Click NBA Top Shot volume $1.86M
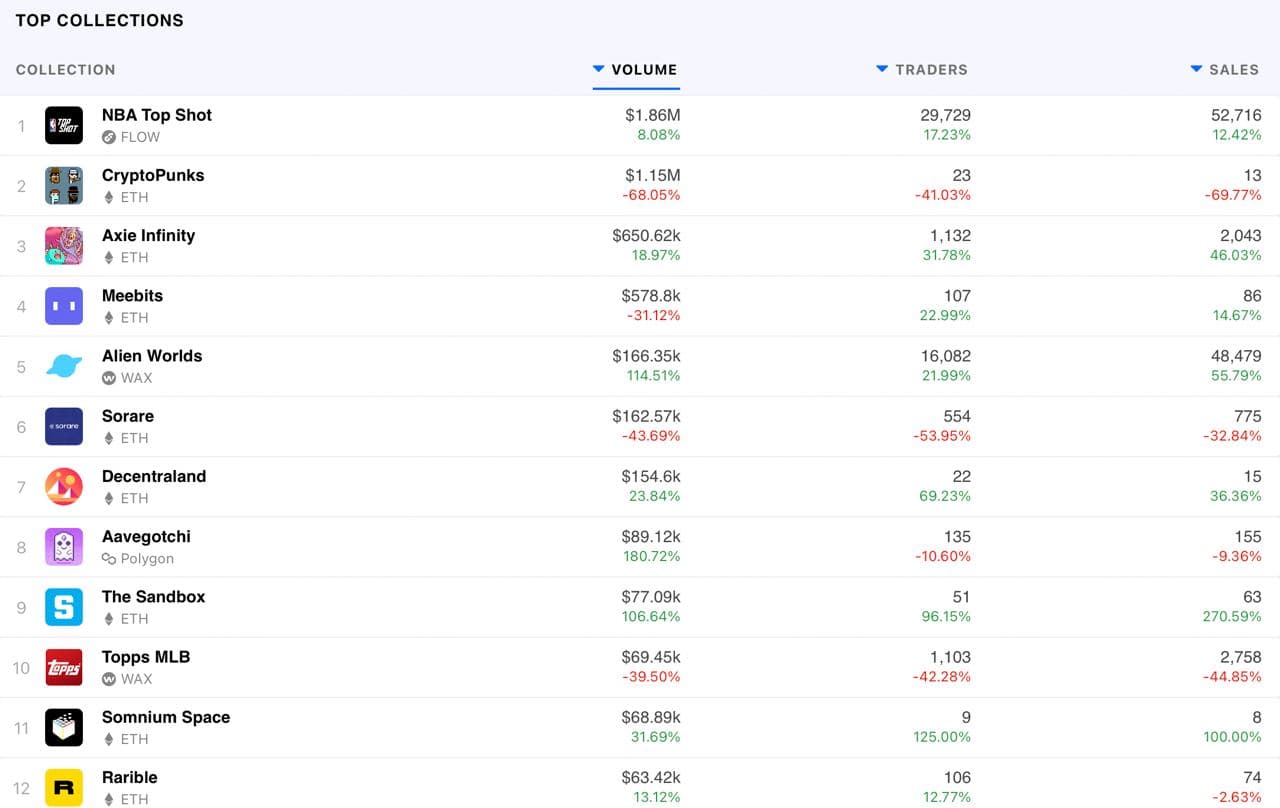Screen dimensions: 1280x808 653,115
